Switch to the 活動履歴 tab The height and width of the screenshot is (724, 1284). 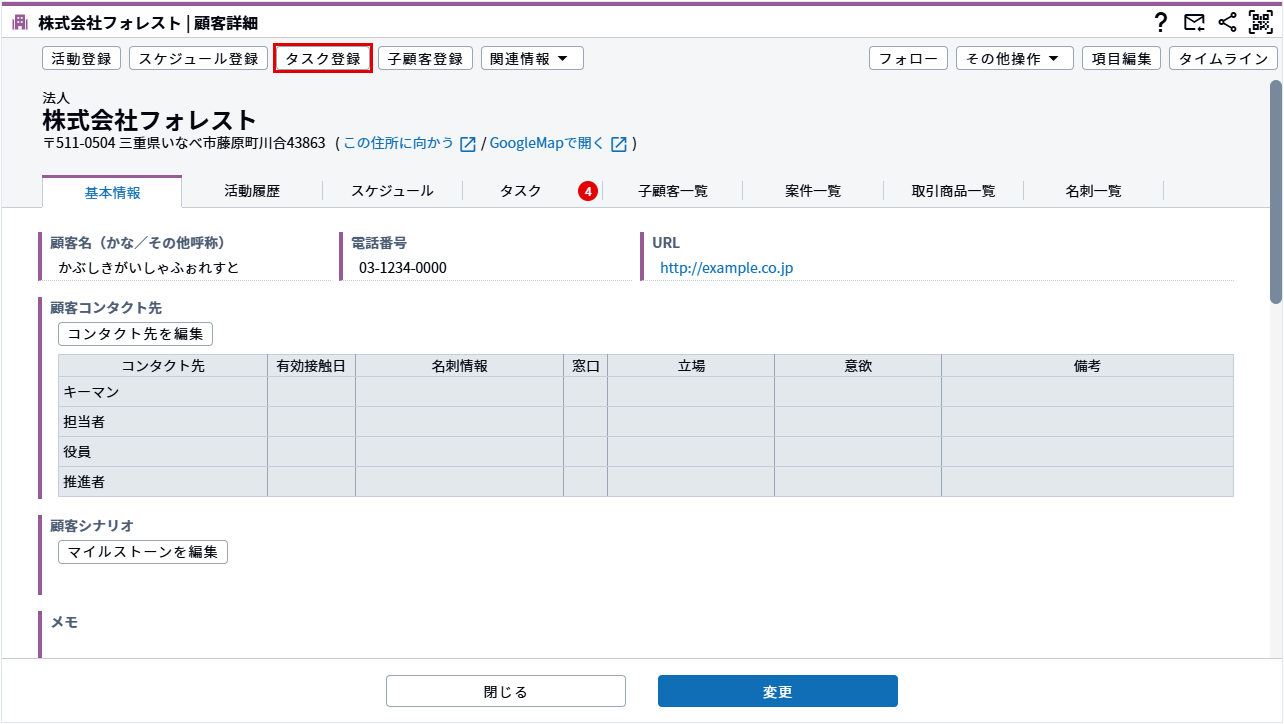click(252, 191)
